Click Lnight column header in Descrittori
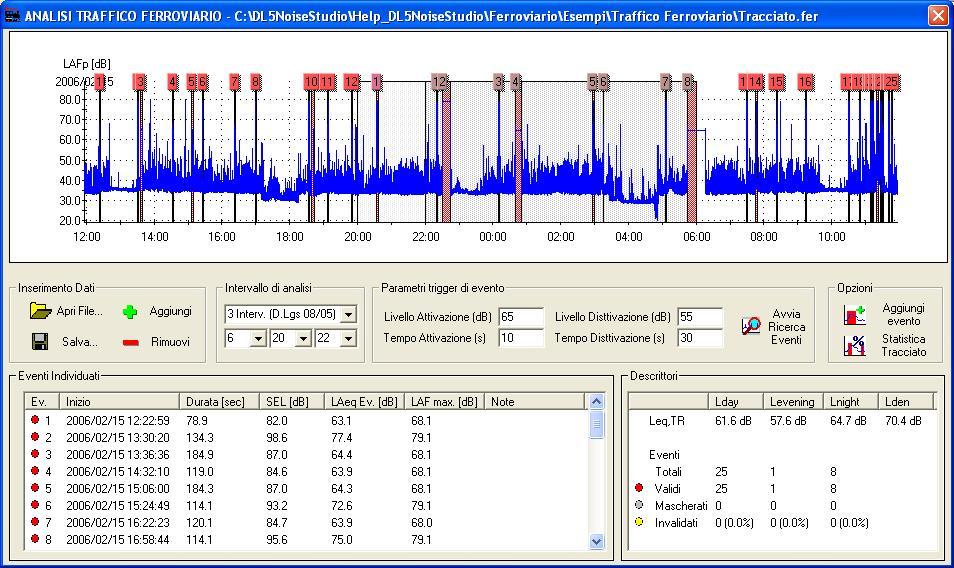954x568 pixels. [x=851, y=401]
